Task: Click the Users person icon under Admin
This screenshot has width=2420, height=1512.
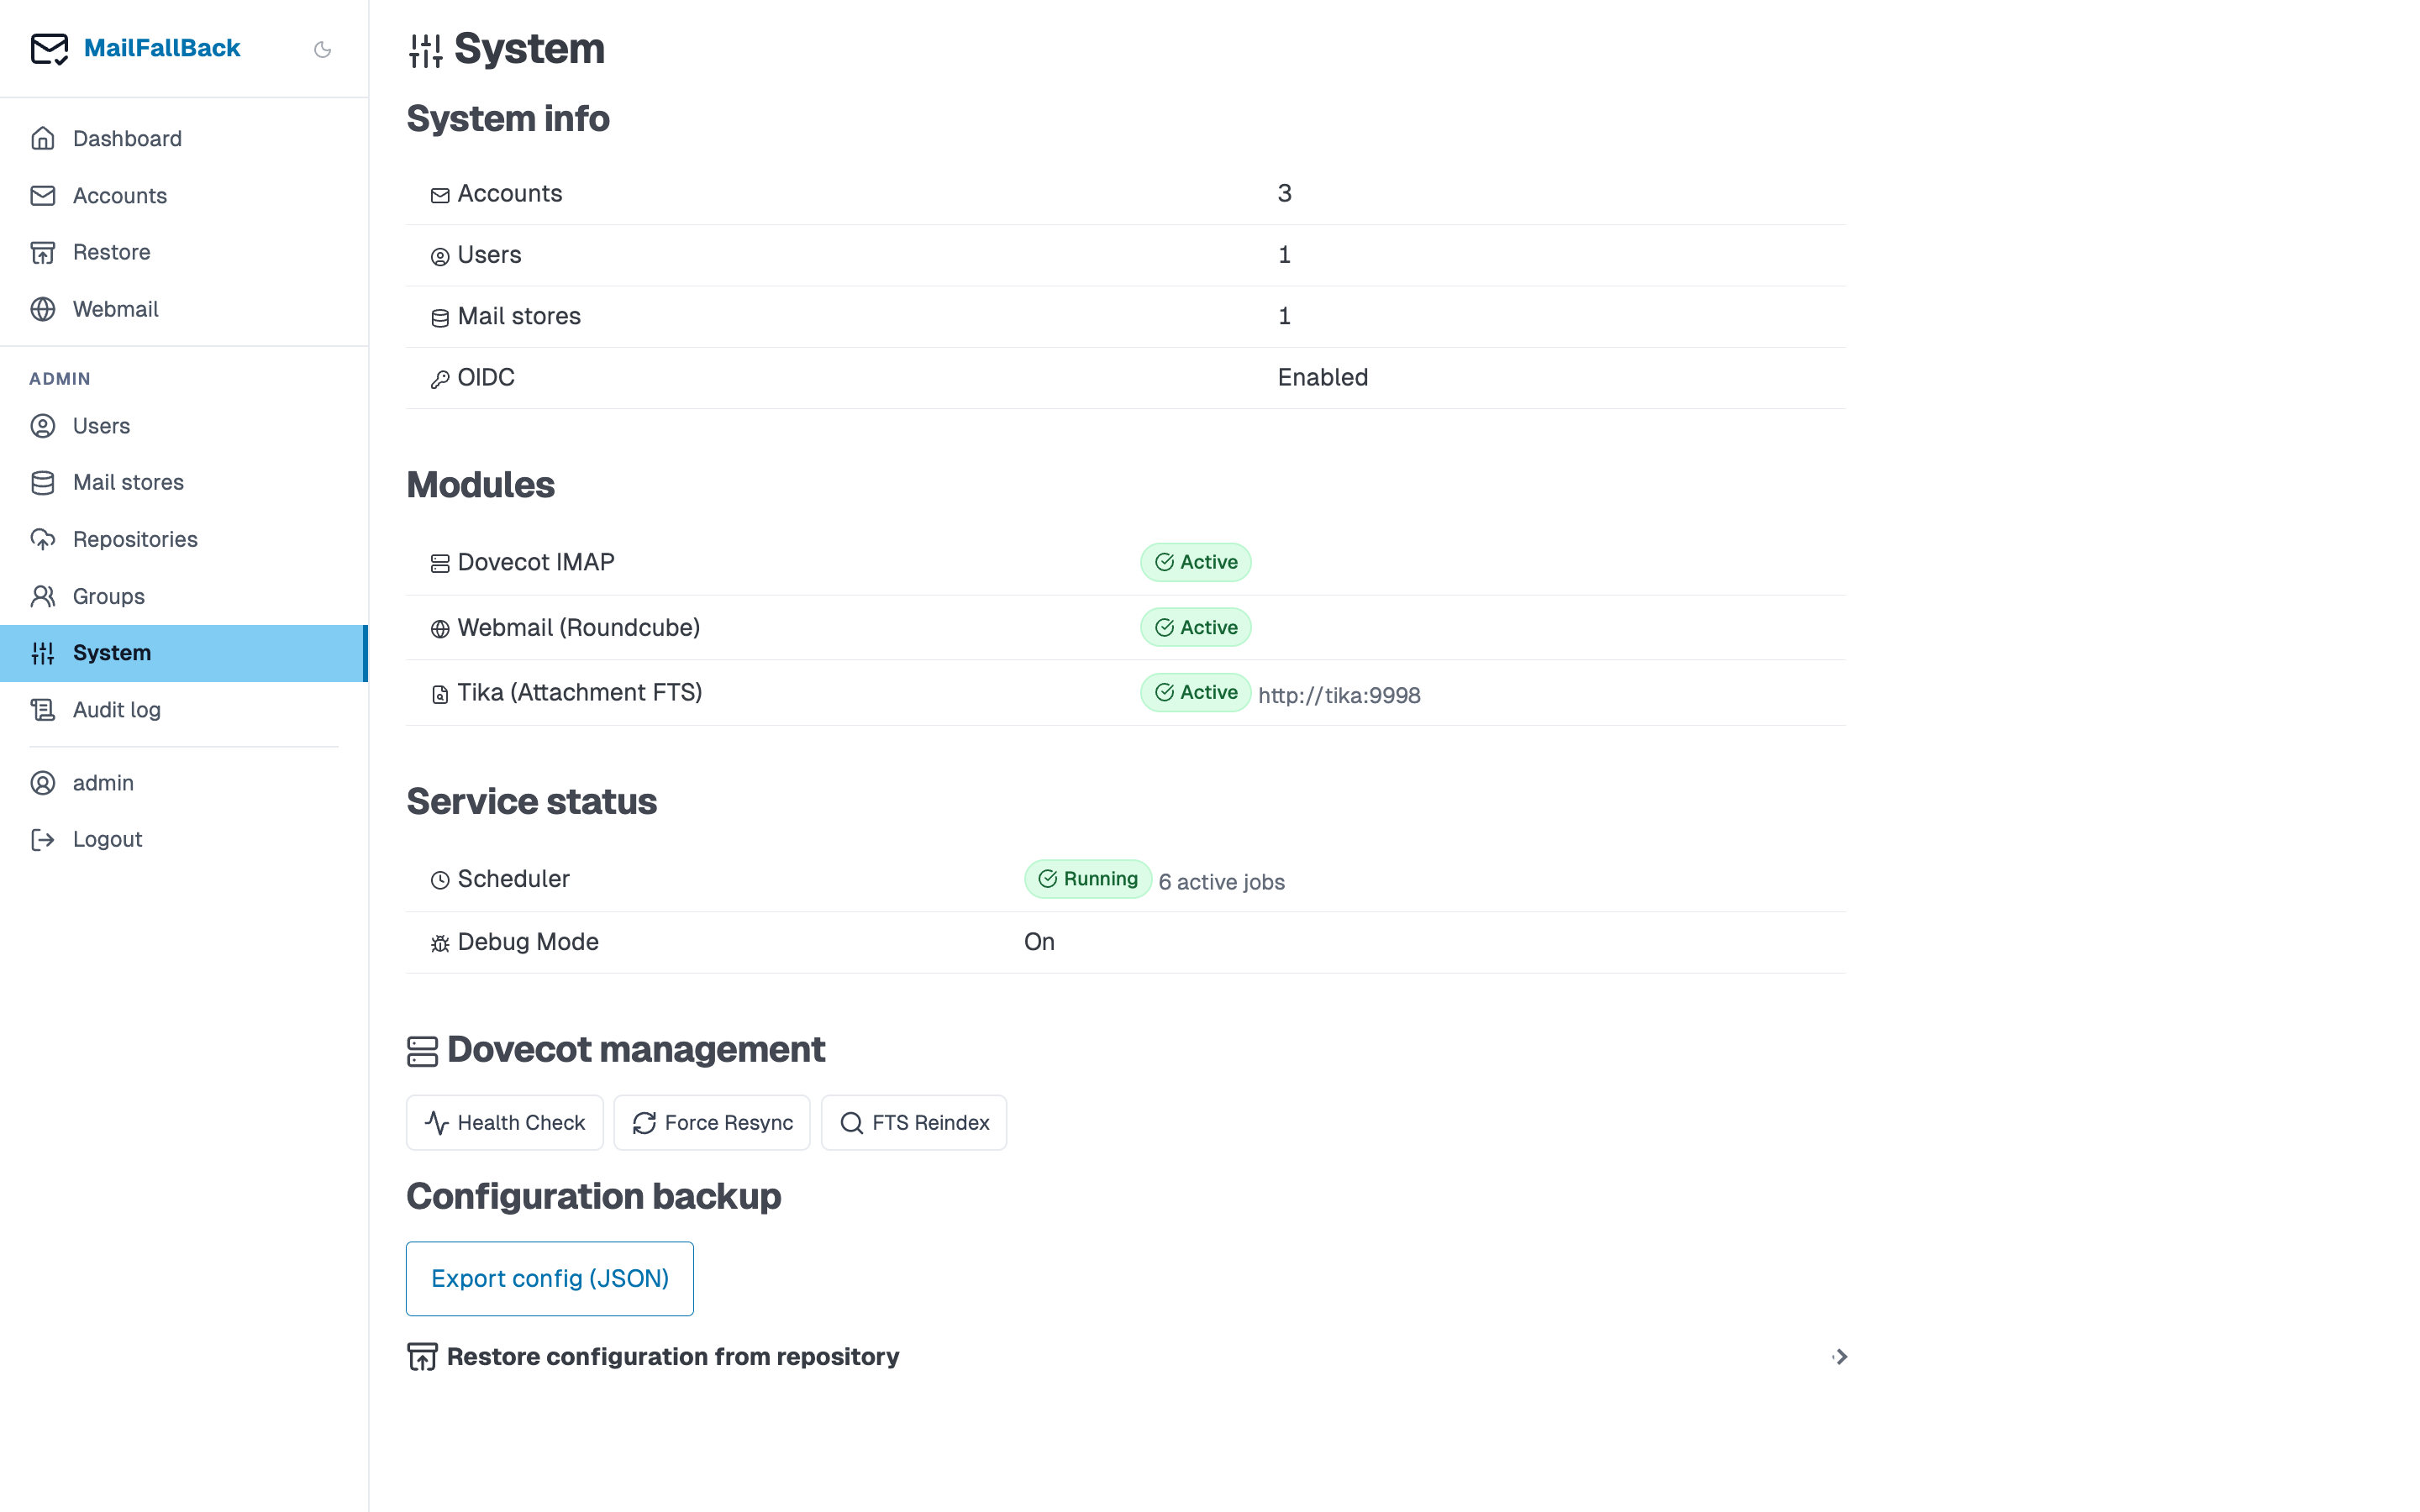Action: 43,426
